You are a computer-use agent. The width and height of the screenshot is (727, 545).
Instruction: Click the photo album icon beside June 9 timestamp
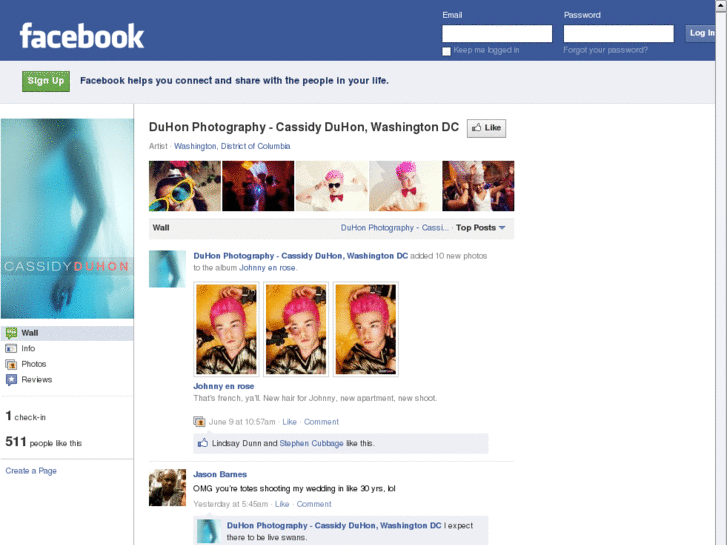[x=199, y=422]
